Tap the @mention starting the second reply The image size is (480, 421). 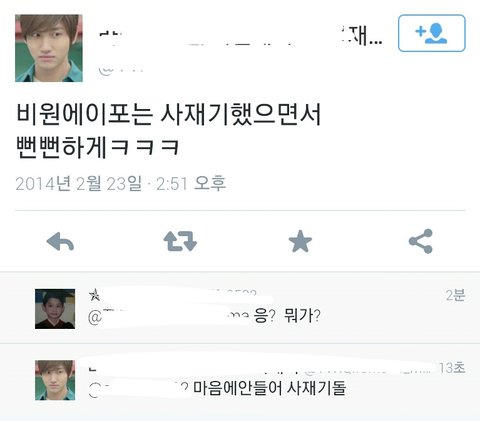pos(138,389)
